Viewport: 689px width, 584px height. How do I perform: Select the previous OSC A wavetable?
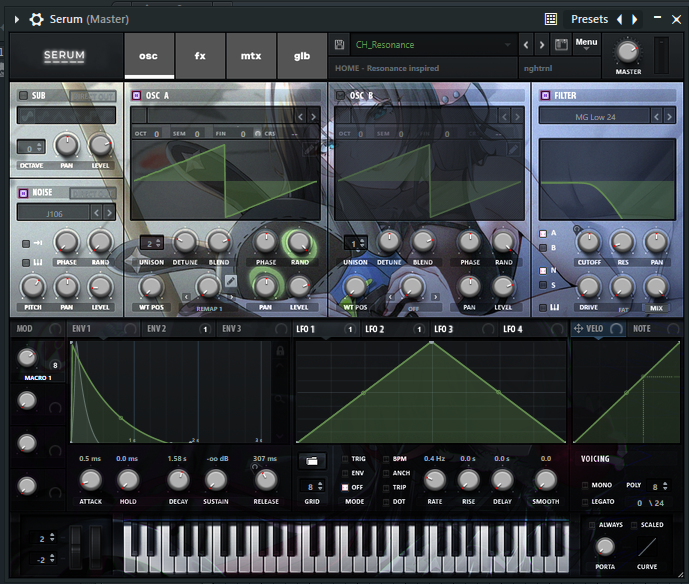301,116
